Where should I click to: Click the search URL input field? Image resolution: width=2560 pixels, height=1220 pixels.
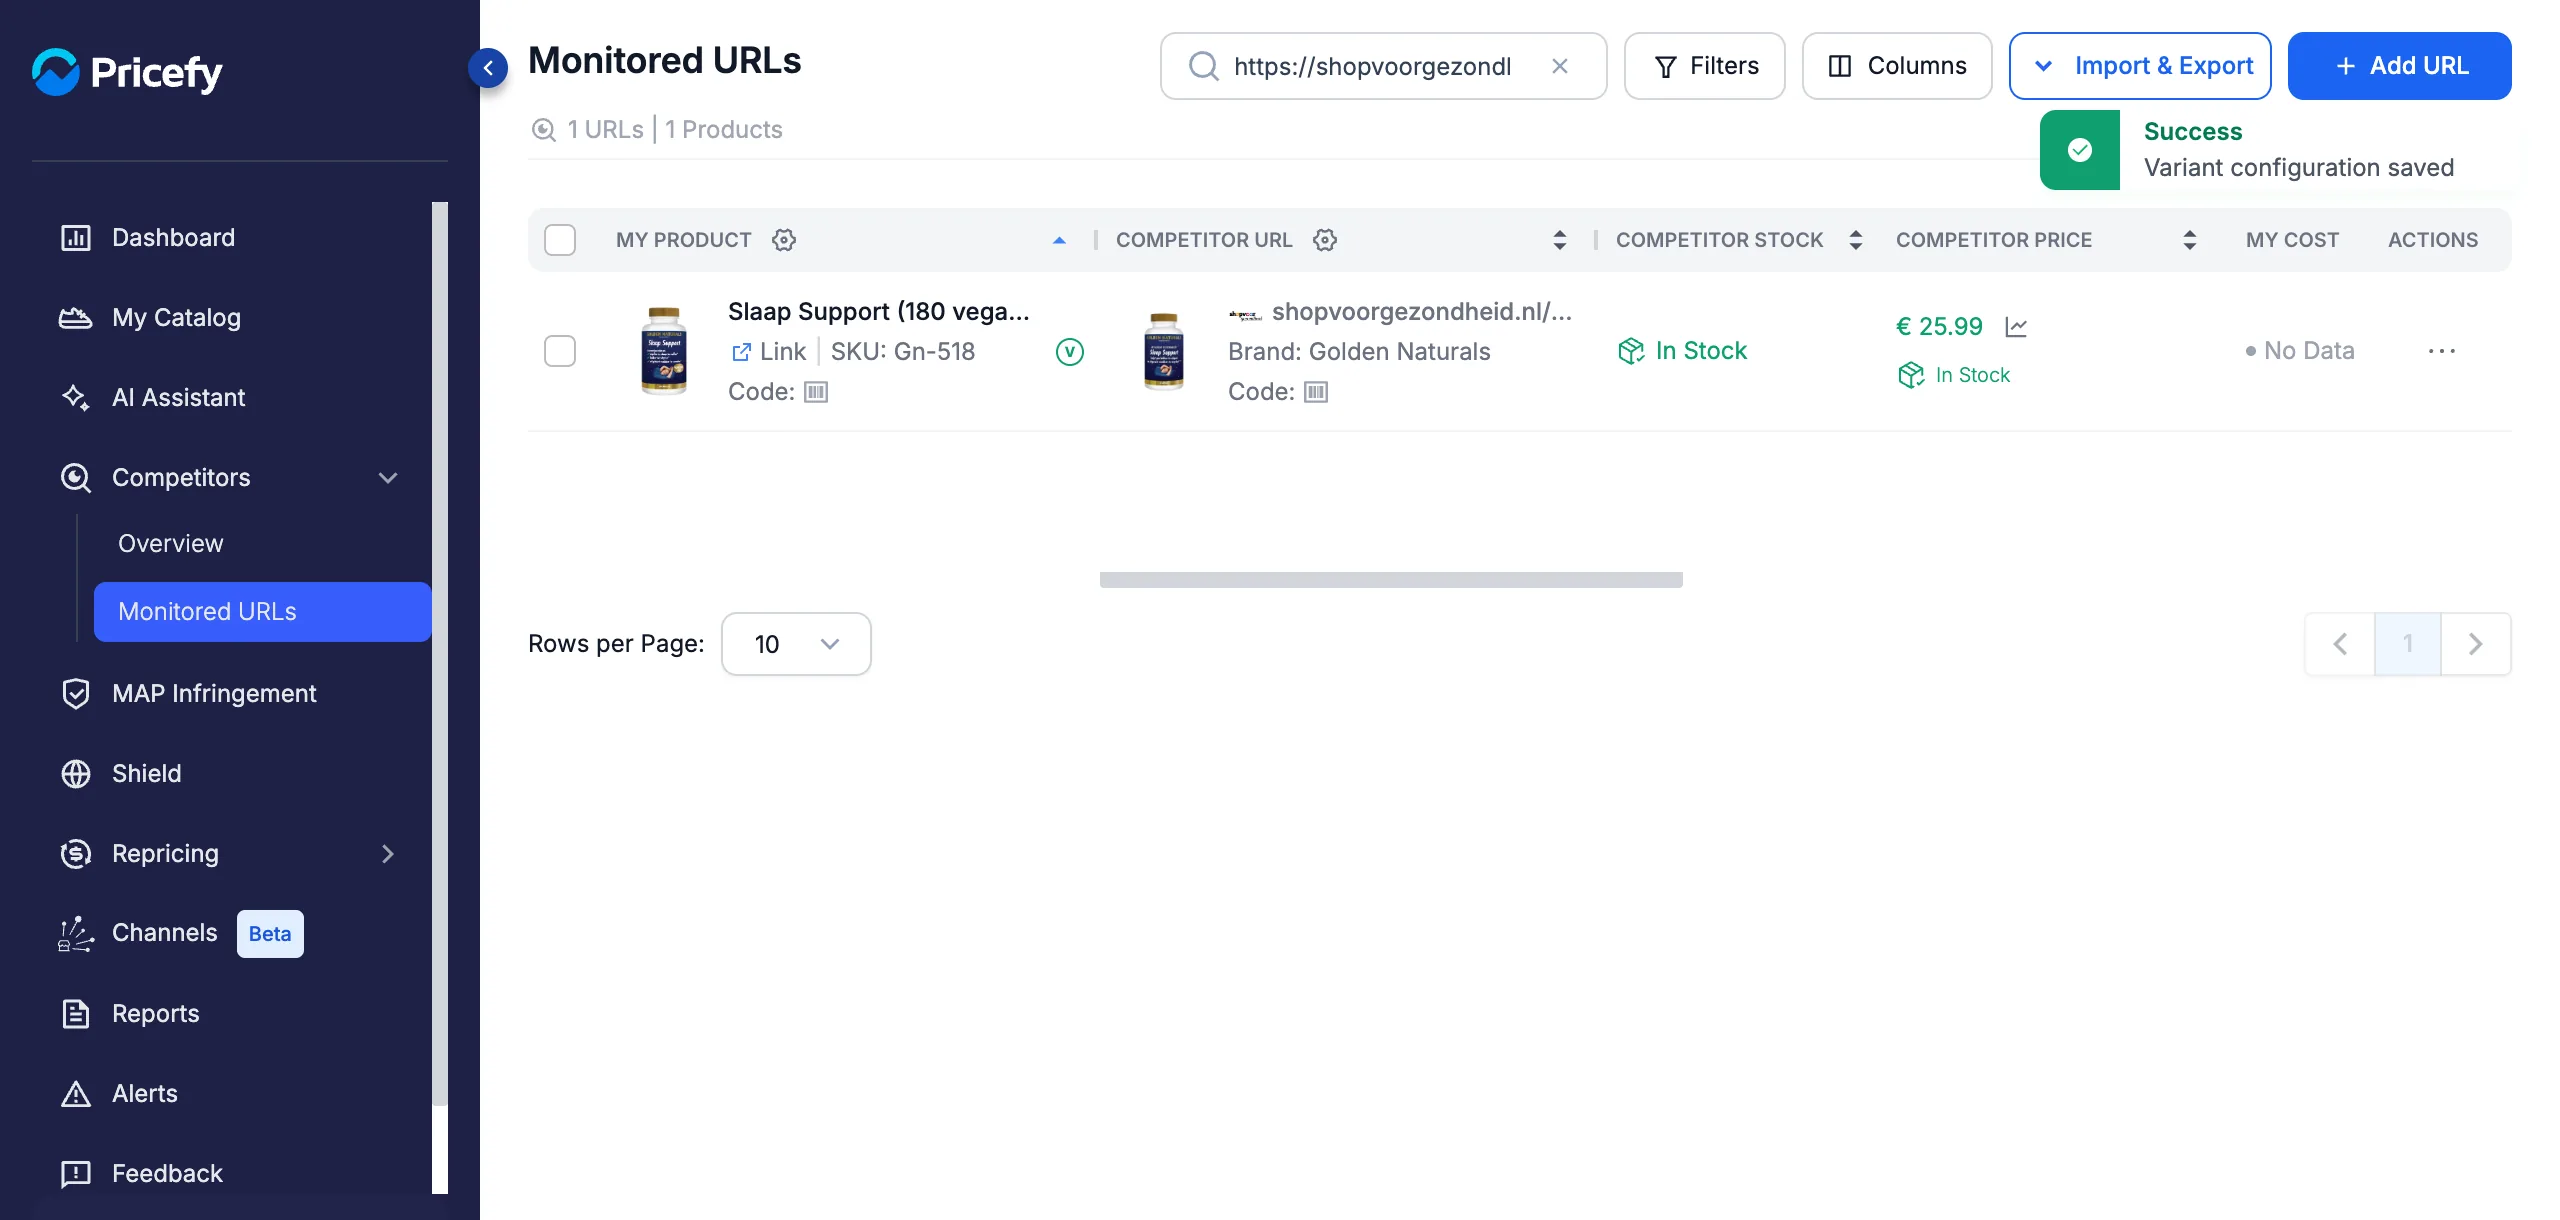(x=1384, y=66)
